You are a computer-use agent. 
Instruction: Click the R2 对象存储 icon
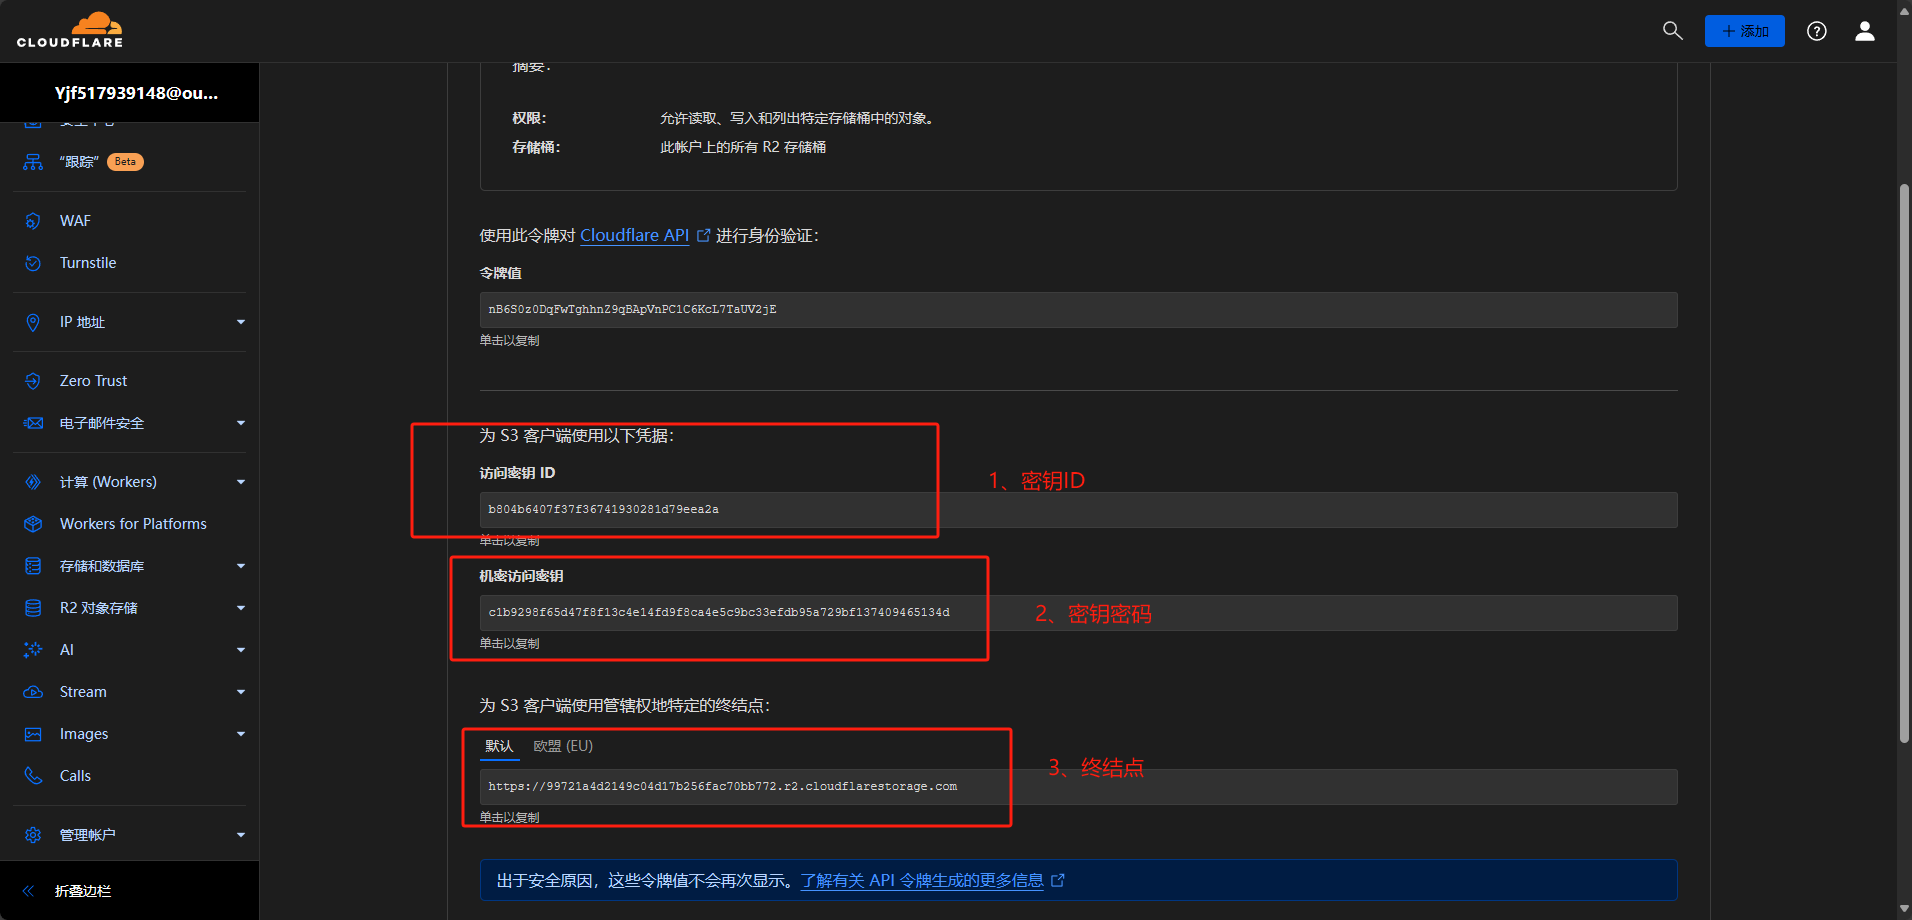coord(33,608)
